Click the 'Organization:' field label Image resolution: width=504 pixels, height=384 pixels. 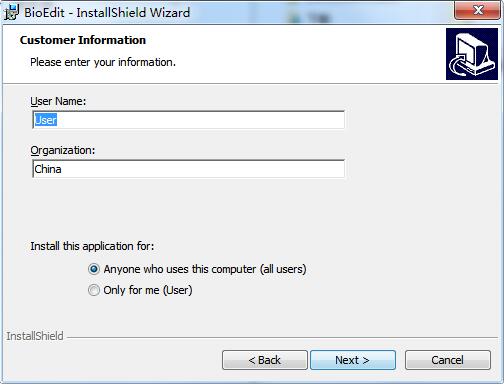coord(63,150)
